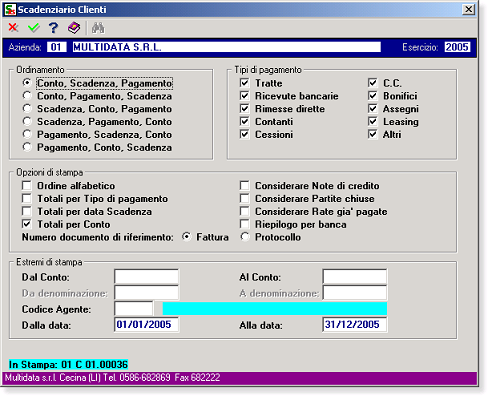Screen dimensions: 488x396
Task: Uncheck the Tratte payment type
Action: pyautogui.click(x=245, y=83)
